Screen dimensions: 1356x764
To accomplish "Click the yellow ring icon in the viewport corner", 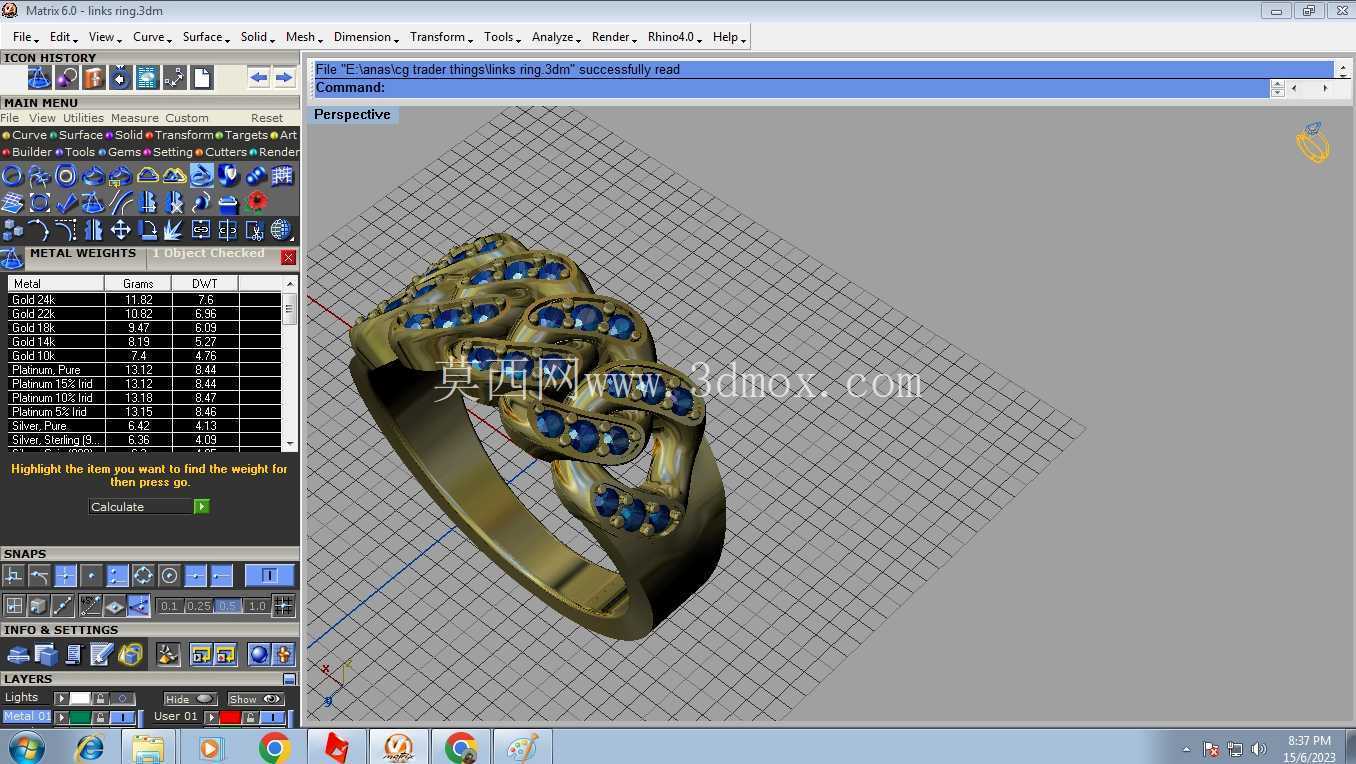I will (x=1313, y=143).
